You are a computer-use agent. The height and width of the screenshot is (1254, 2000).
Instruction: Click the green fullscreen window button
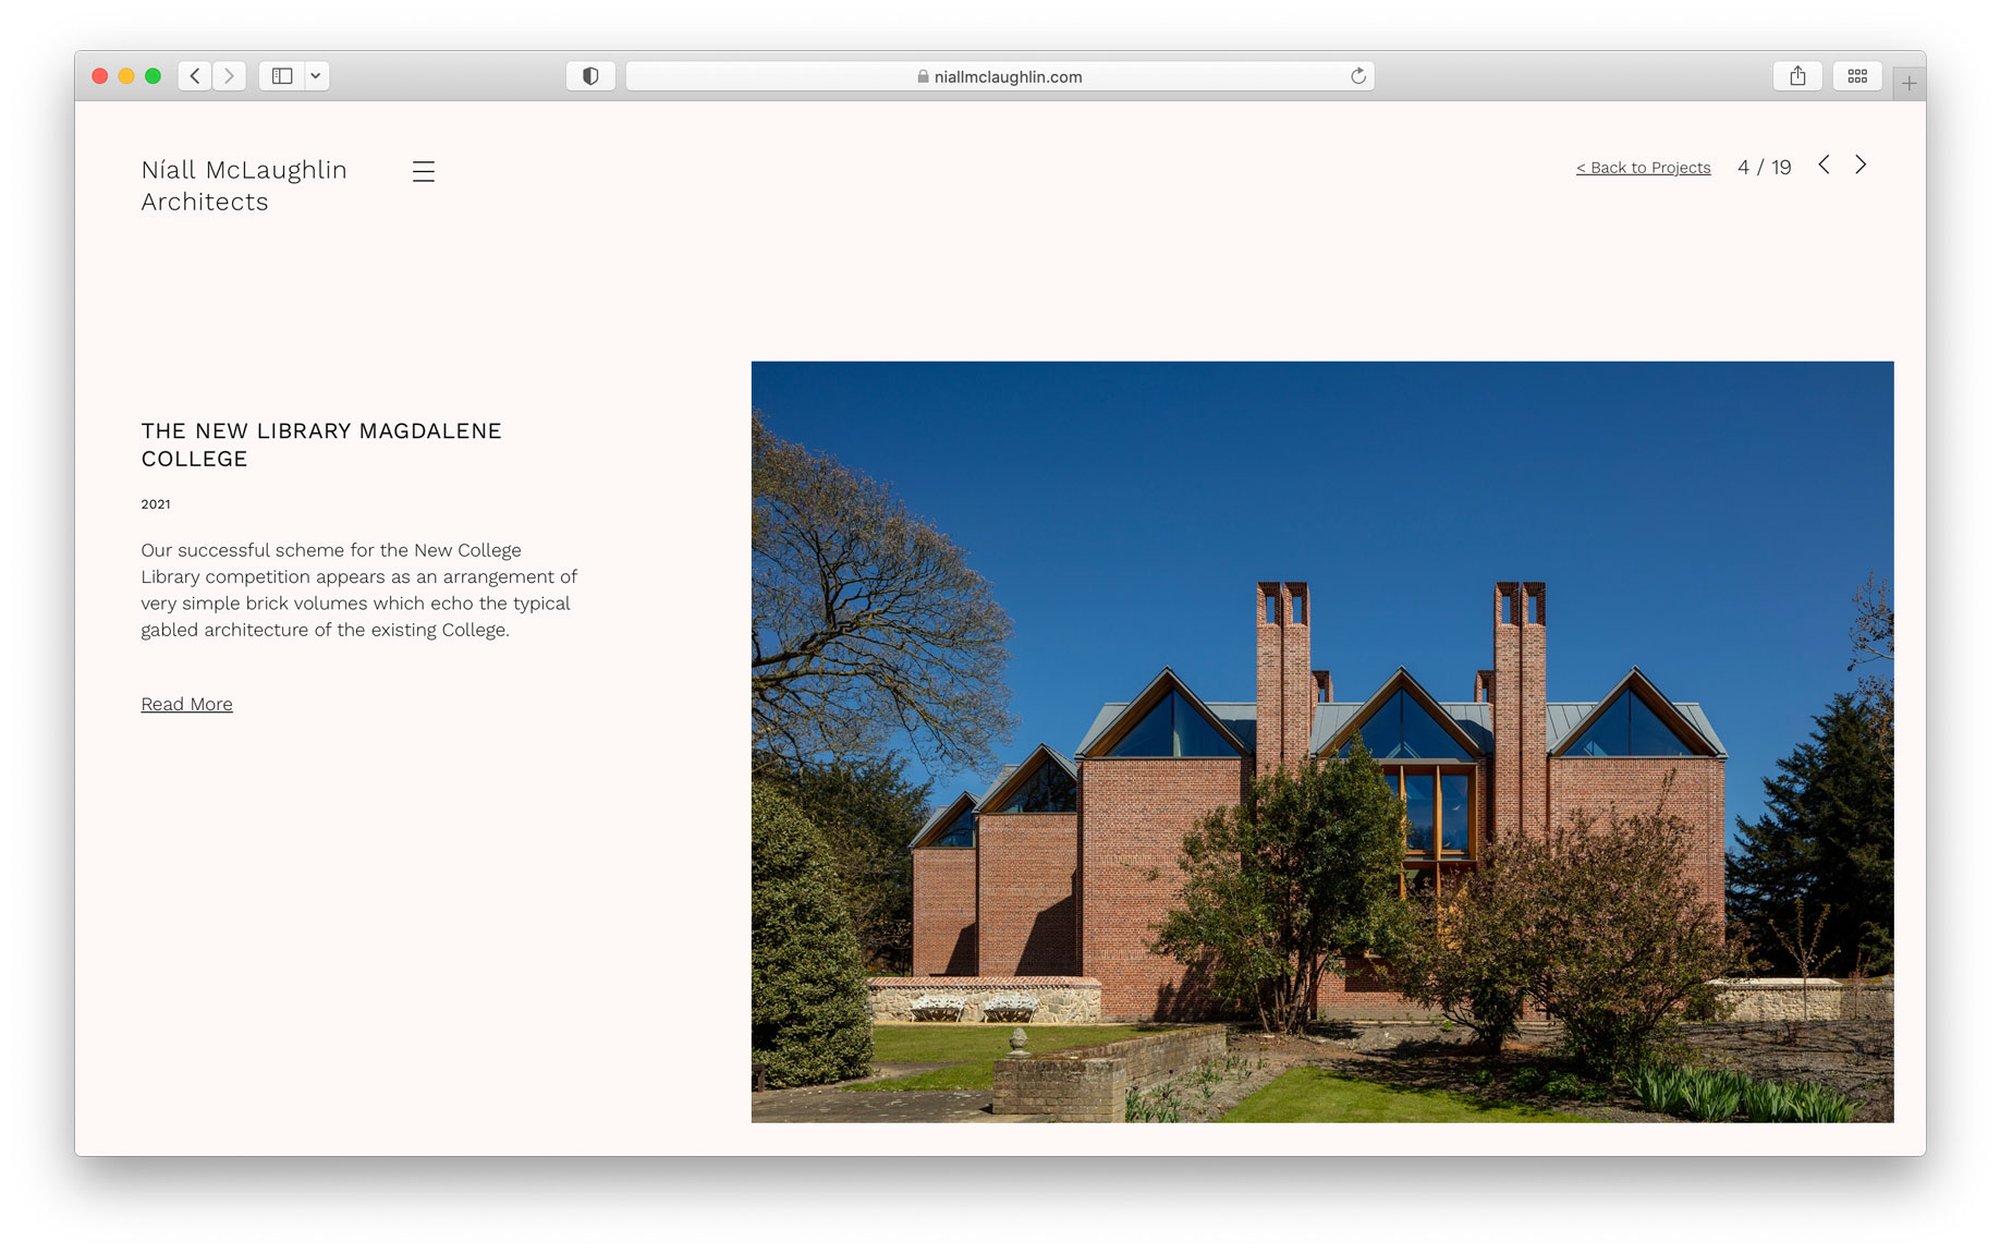(x=153, y=76)
